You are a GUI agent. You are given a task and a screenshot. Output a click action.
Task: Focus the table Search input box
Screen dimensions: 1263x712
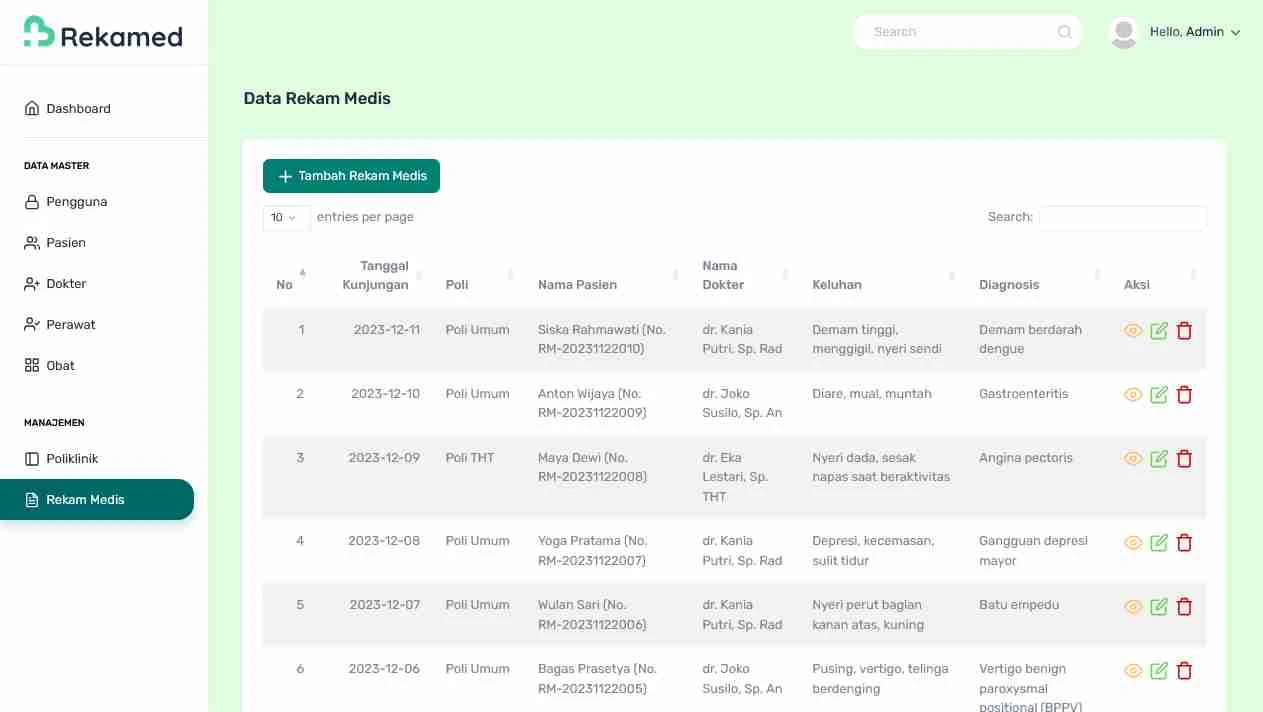point(1123,217)
